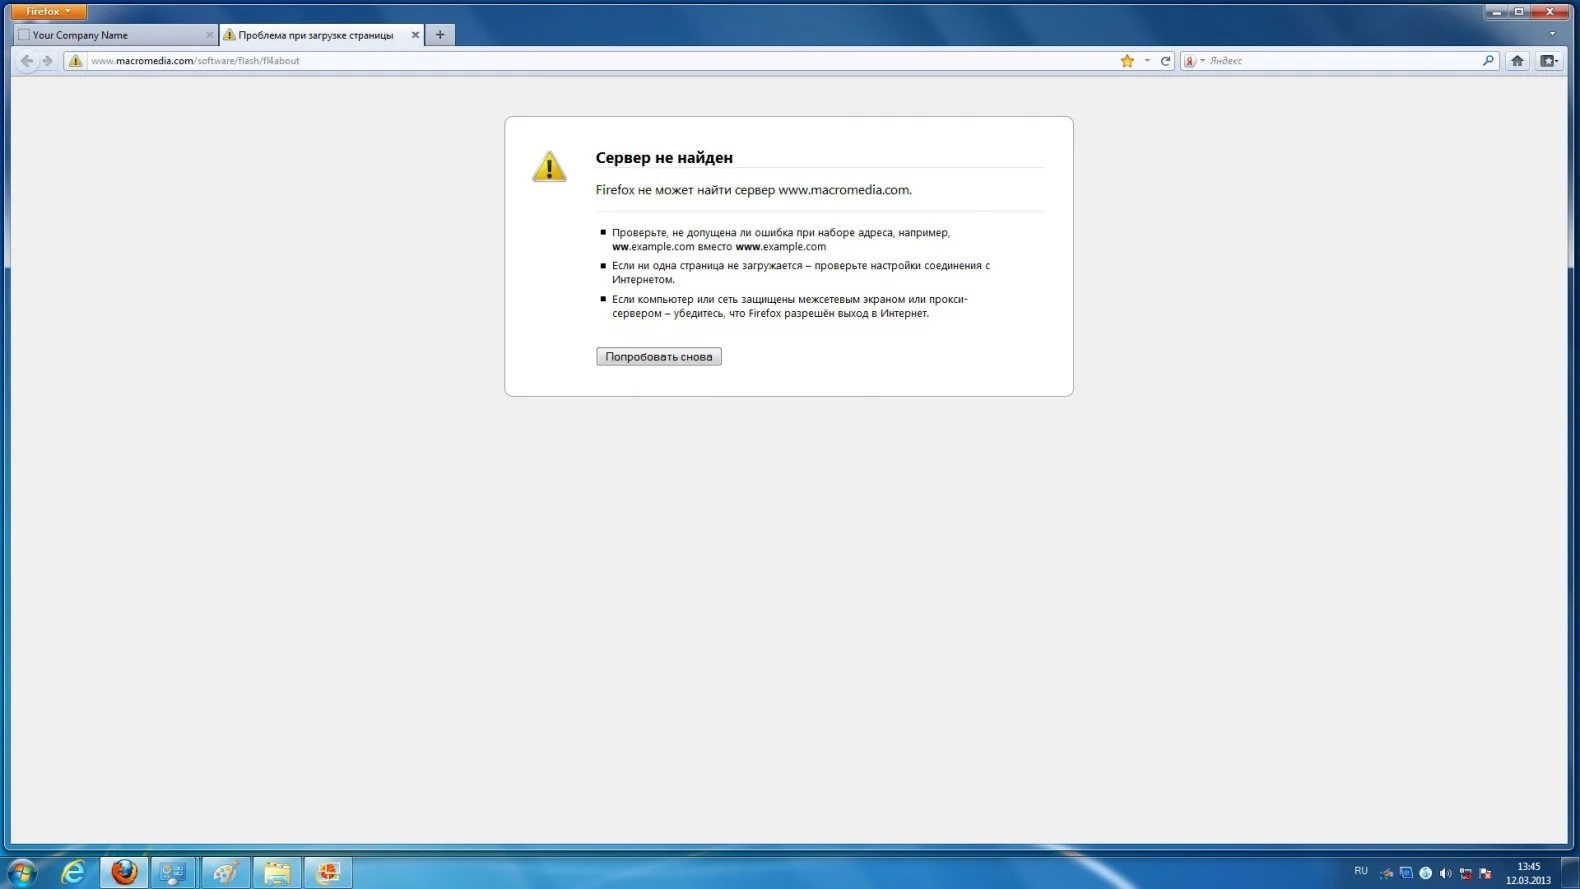Open the photo viewer taskbar item
The width and height of the screenshot is (1580, 889).
click(328, 872)
